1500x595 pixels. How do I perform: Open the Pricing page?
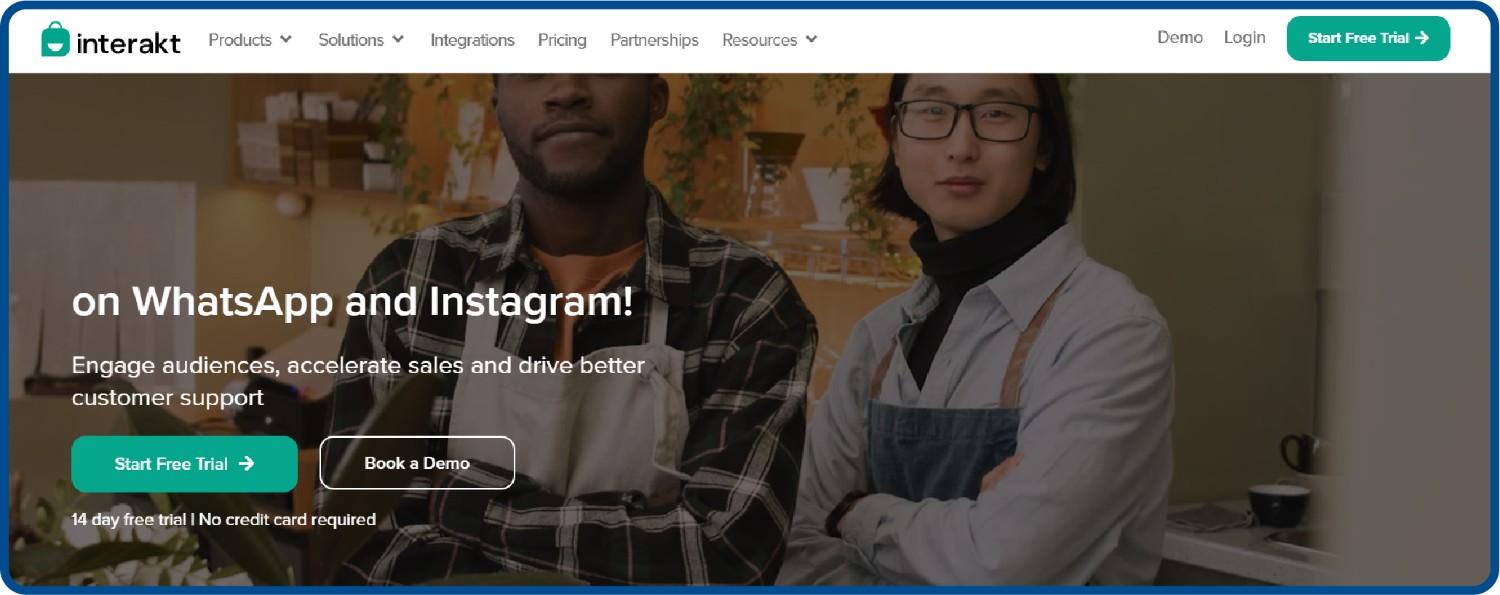click(562, 40)
